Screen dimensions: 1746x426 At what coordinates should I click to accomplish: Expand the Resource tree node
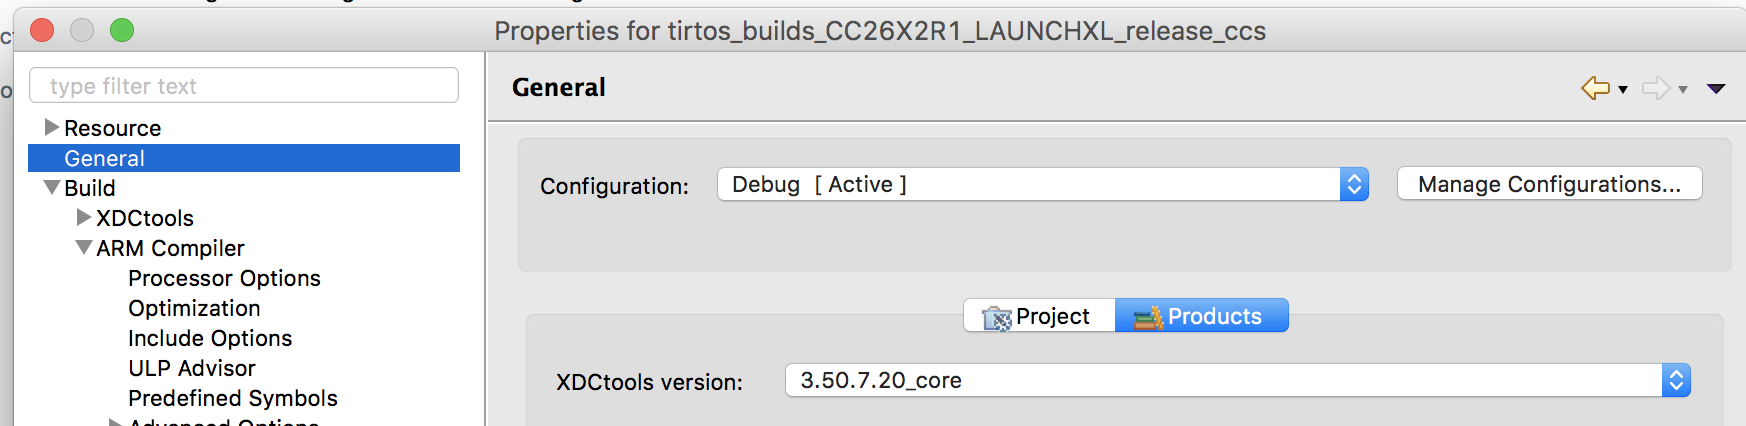51,127
